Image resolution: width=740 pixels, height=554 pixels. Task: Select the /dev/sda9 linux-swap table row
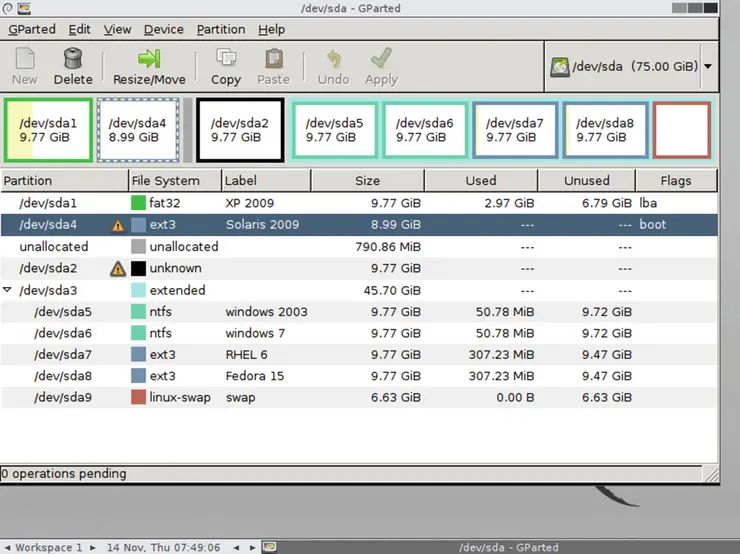300,397
